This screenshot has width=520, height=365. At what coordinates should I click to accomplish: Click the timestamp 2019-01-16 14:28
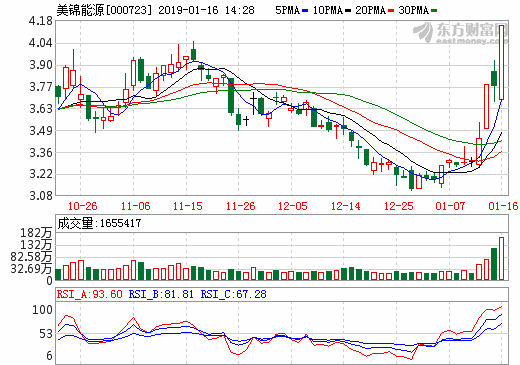click(x=206, y=10)
